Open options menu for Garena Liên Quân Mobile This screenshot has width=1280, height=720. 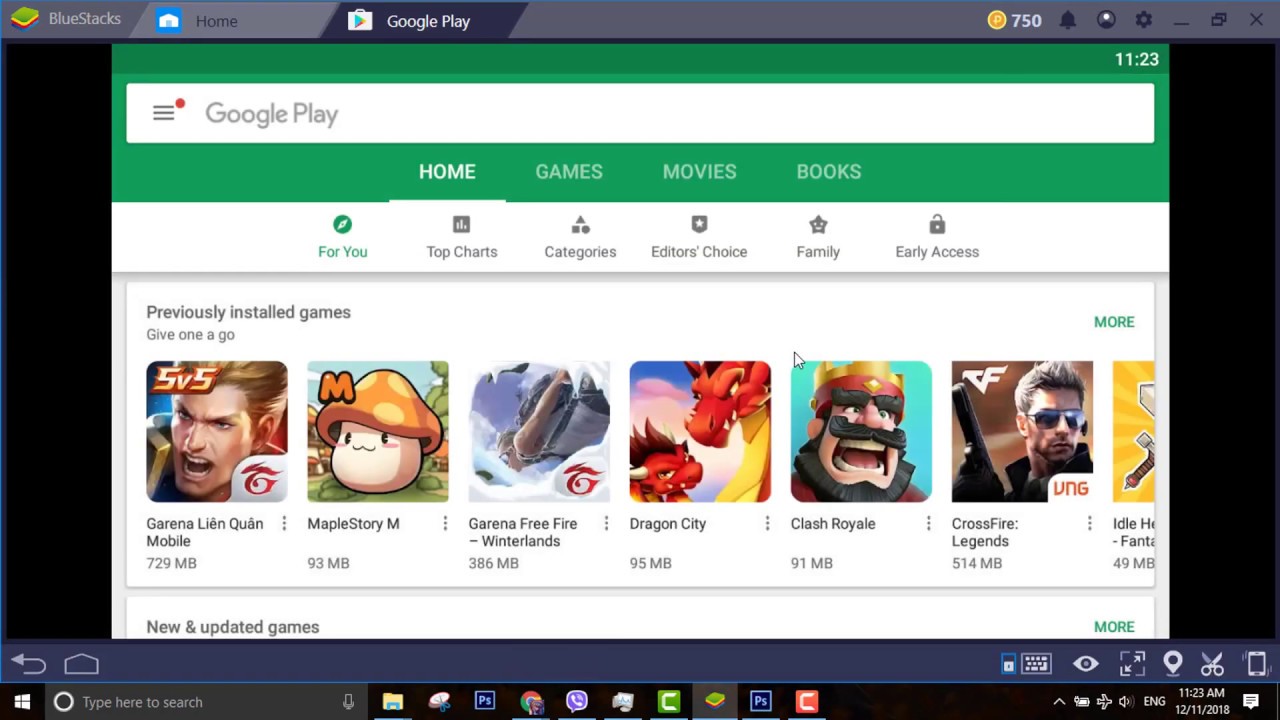[284, 523]
